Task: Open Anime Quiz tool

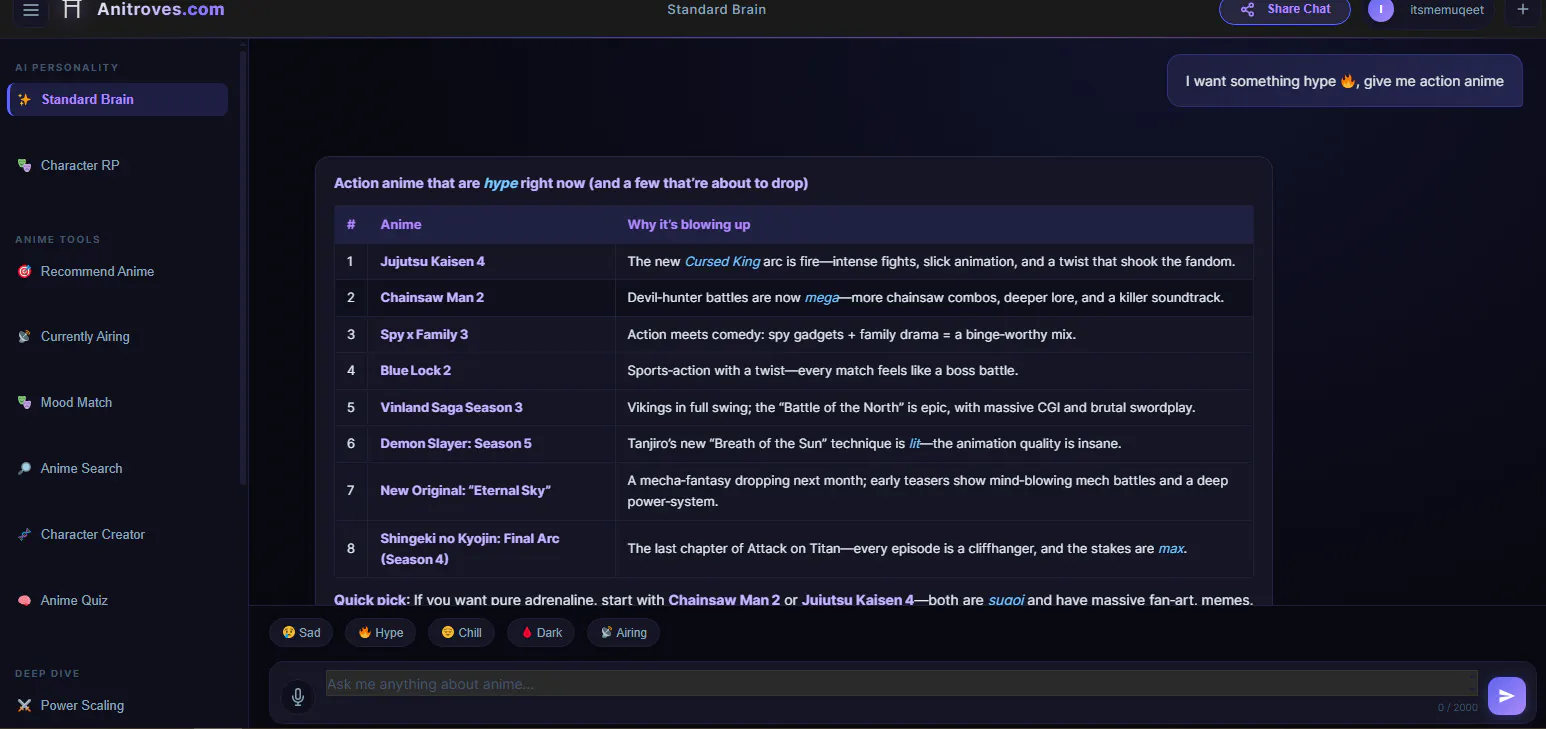Action: coord(118,601)
